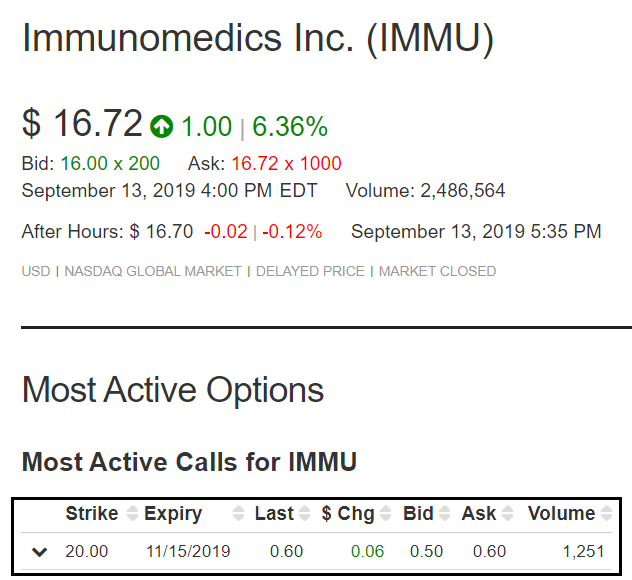
Task: Sort calls by Expiry column arrows
Action: point(239,513)
